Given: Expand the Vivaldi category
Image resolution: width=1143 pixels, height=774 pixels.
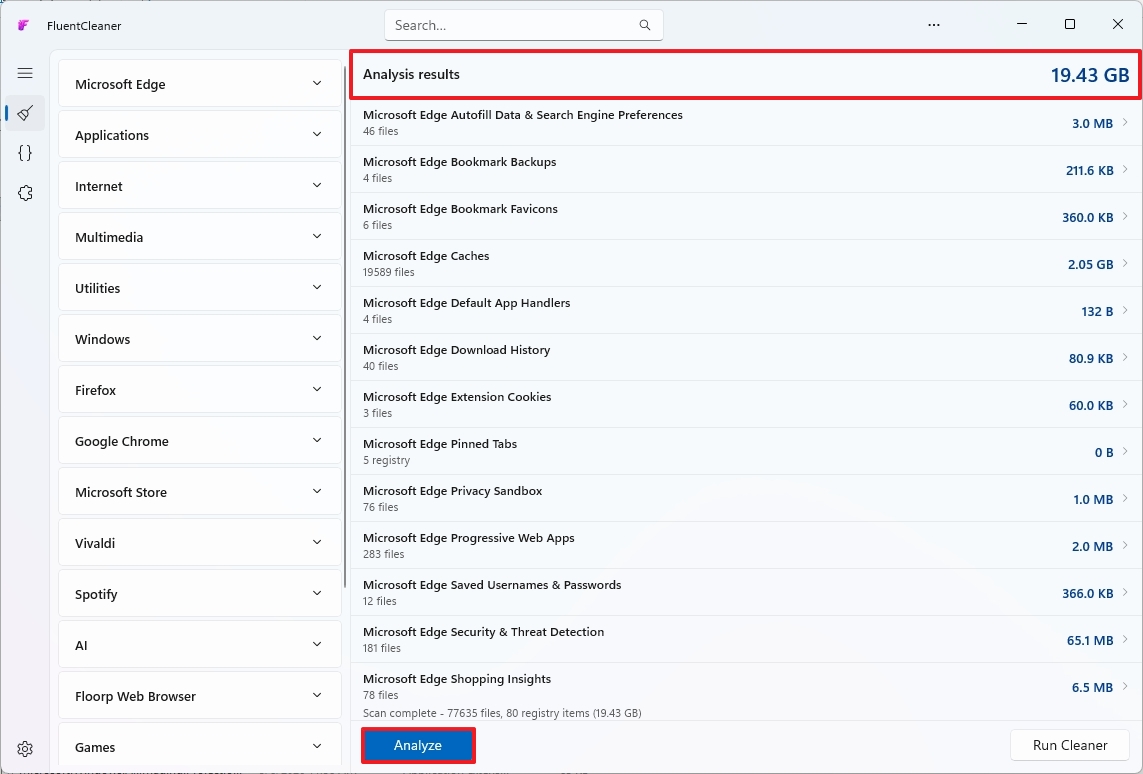Looking at the screenshot, I should point(200,543).
